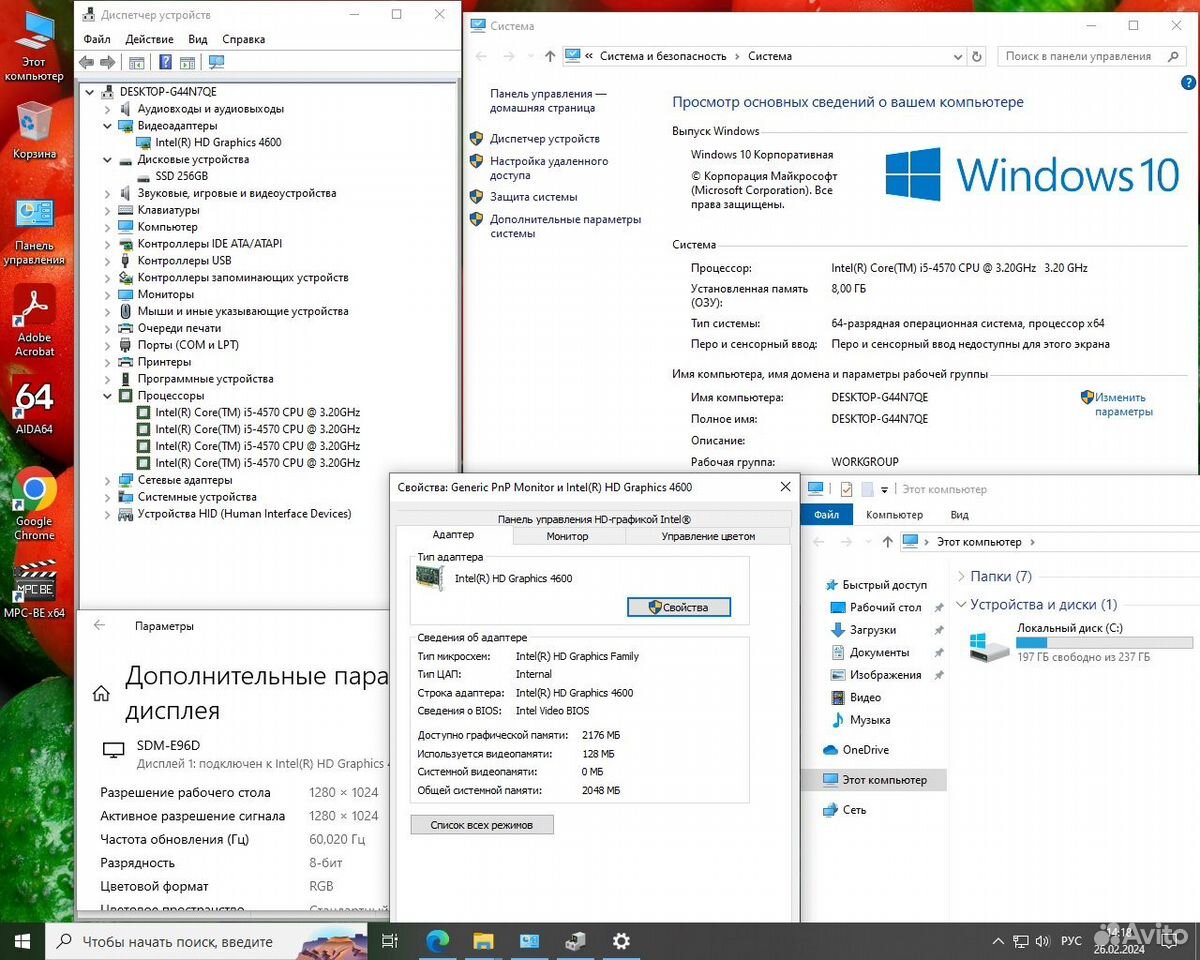The width and height of the screenshot is (1200, 960).
Task: Click Back arrow in Device Manager toolbar
Action: click(86, 62)
